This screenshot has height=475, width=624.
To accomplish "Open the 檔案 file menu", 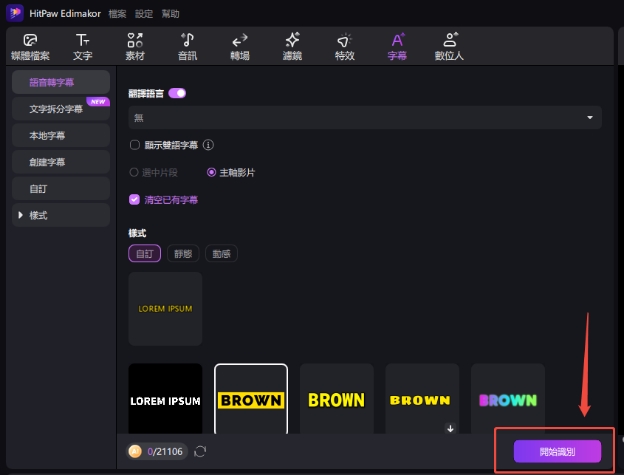I will click(117, 14).
